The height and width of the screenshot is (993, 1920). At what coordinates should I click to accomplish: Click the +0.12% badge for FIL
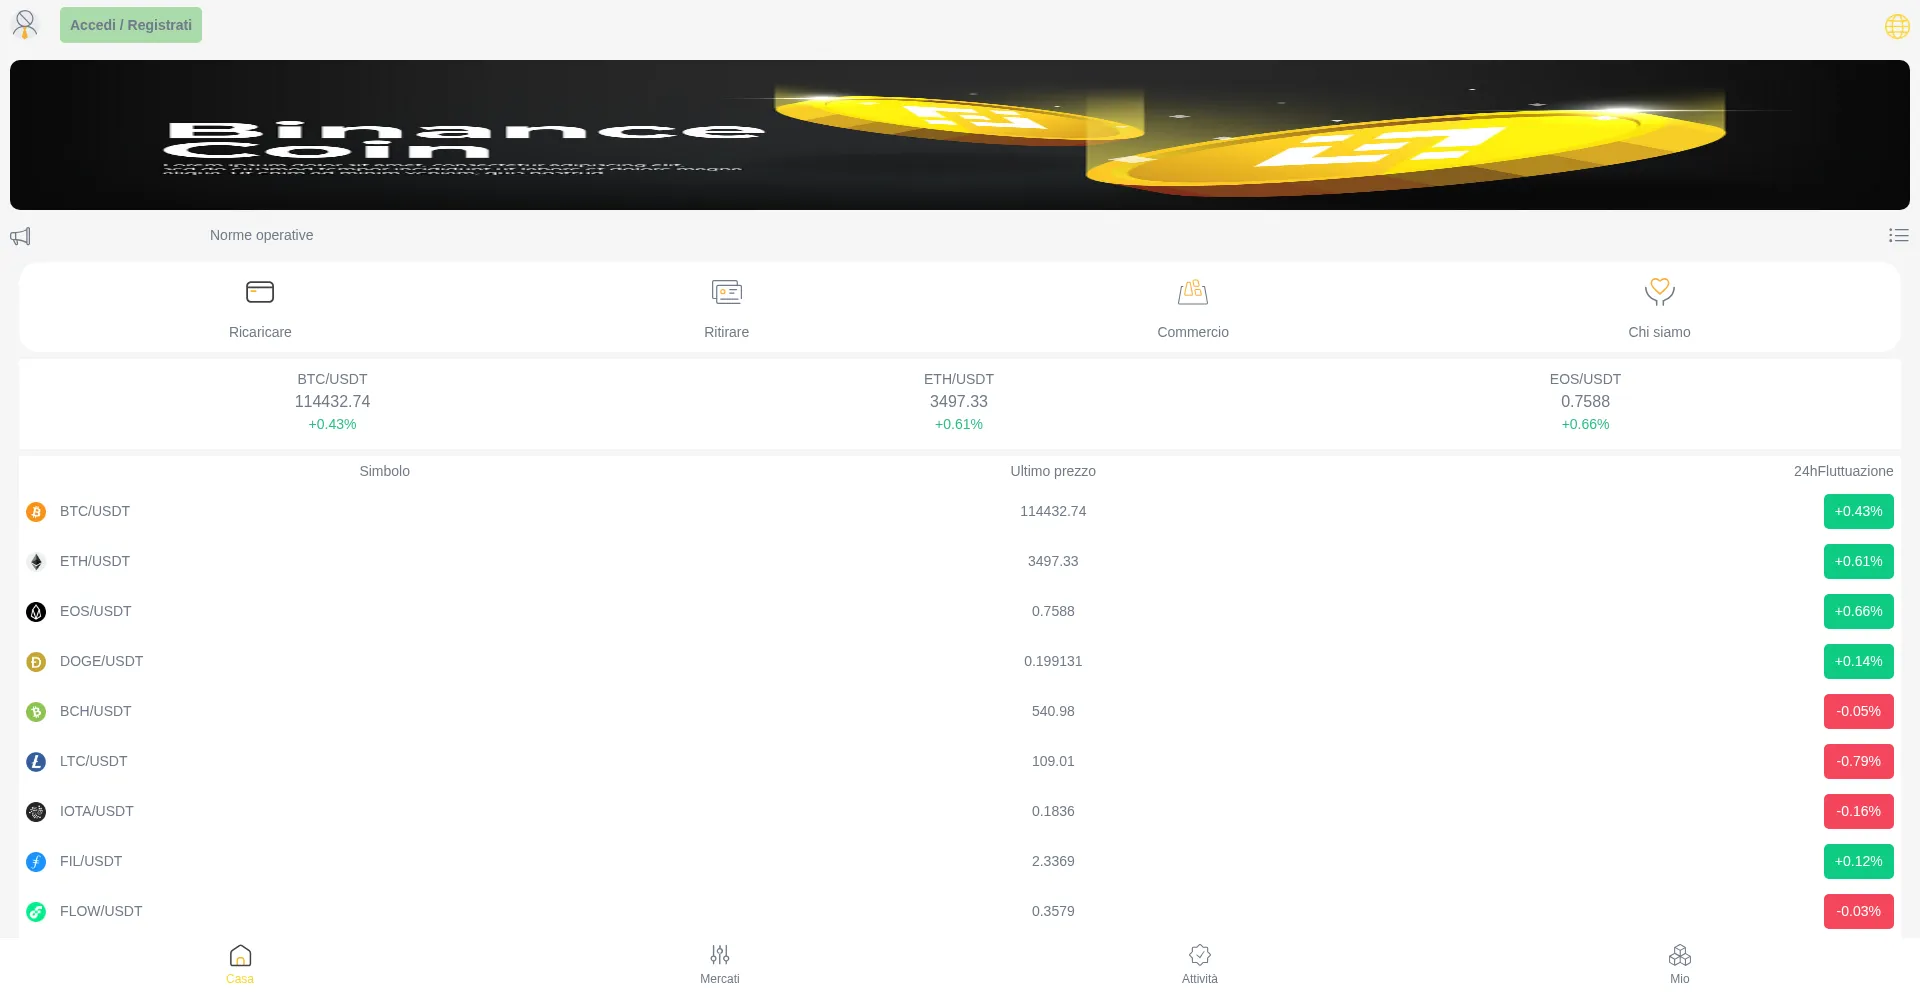[1858, 861]
